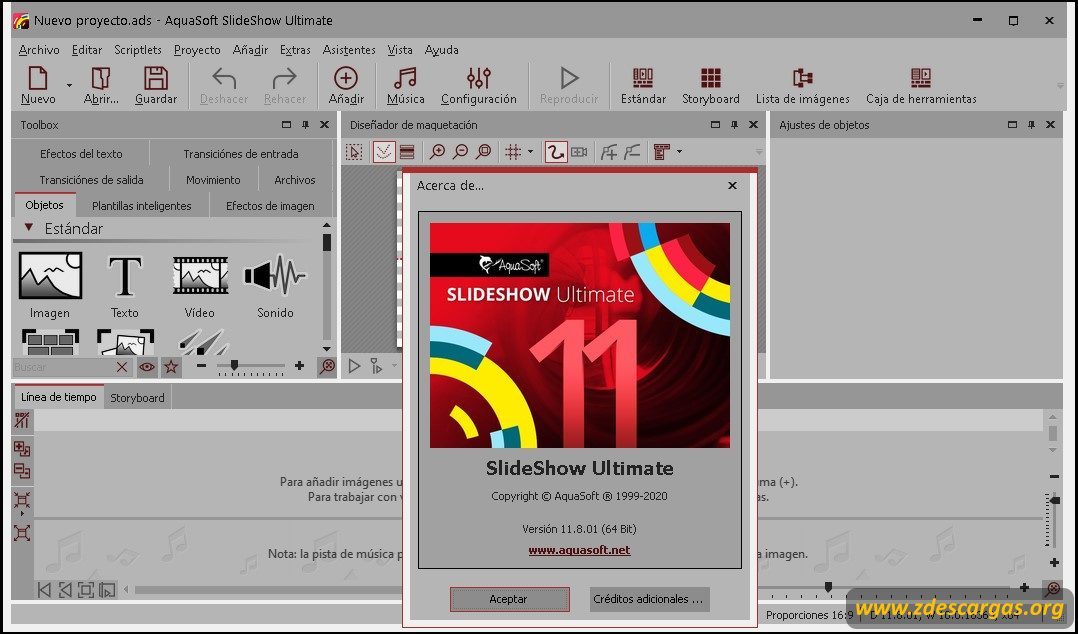Click the add track icon in timeline

[22, 449]
